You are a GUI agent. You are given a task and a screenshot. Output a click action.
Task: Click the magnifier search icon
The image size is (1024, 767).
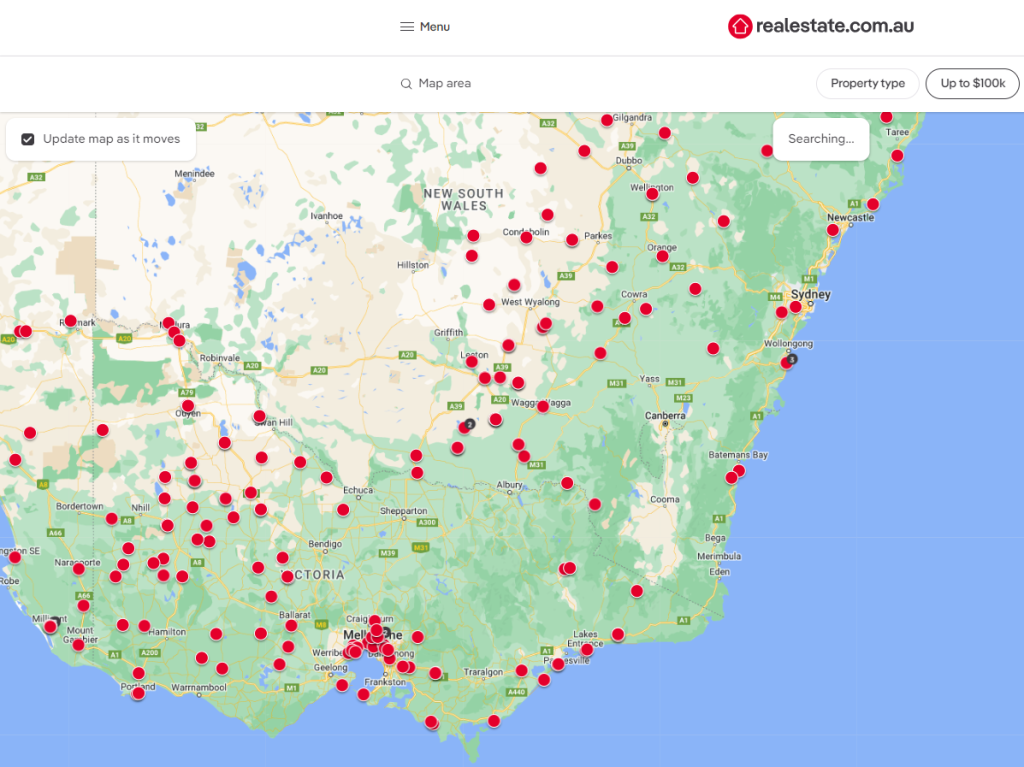(406, 84)
